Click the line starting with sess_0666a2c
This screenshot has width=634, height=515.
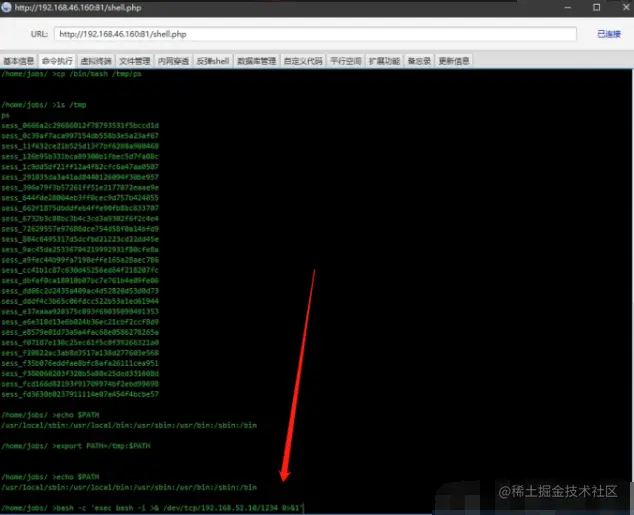point(80,125)
